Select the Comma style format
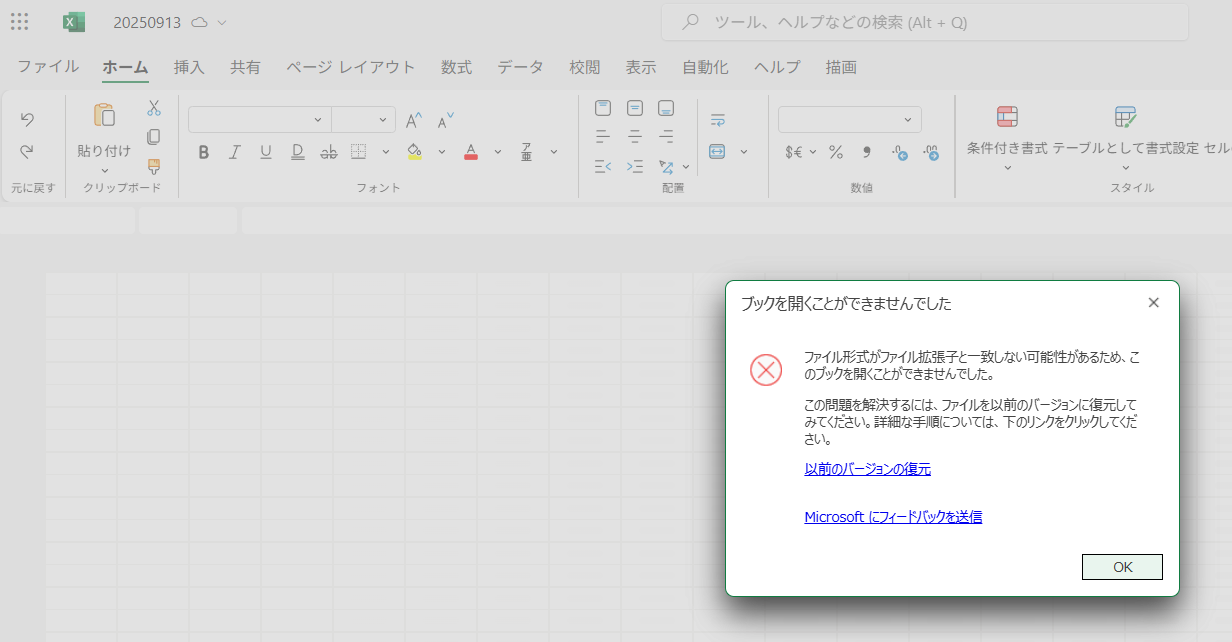 [866, 152]
